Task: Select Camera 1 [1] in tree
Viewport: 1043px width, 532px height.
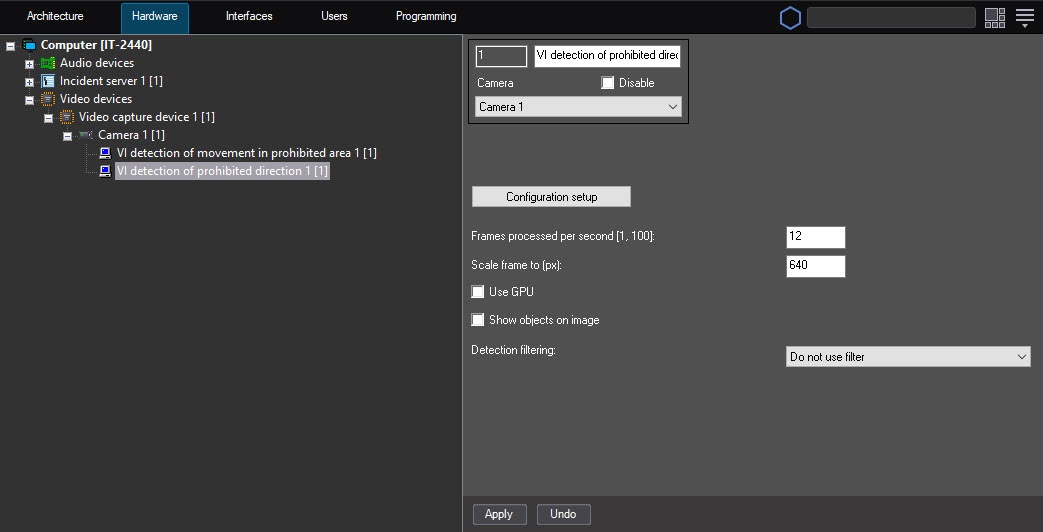Action: click(131, 135)
